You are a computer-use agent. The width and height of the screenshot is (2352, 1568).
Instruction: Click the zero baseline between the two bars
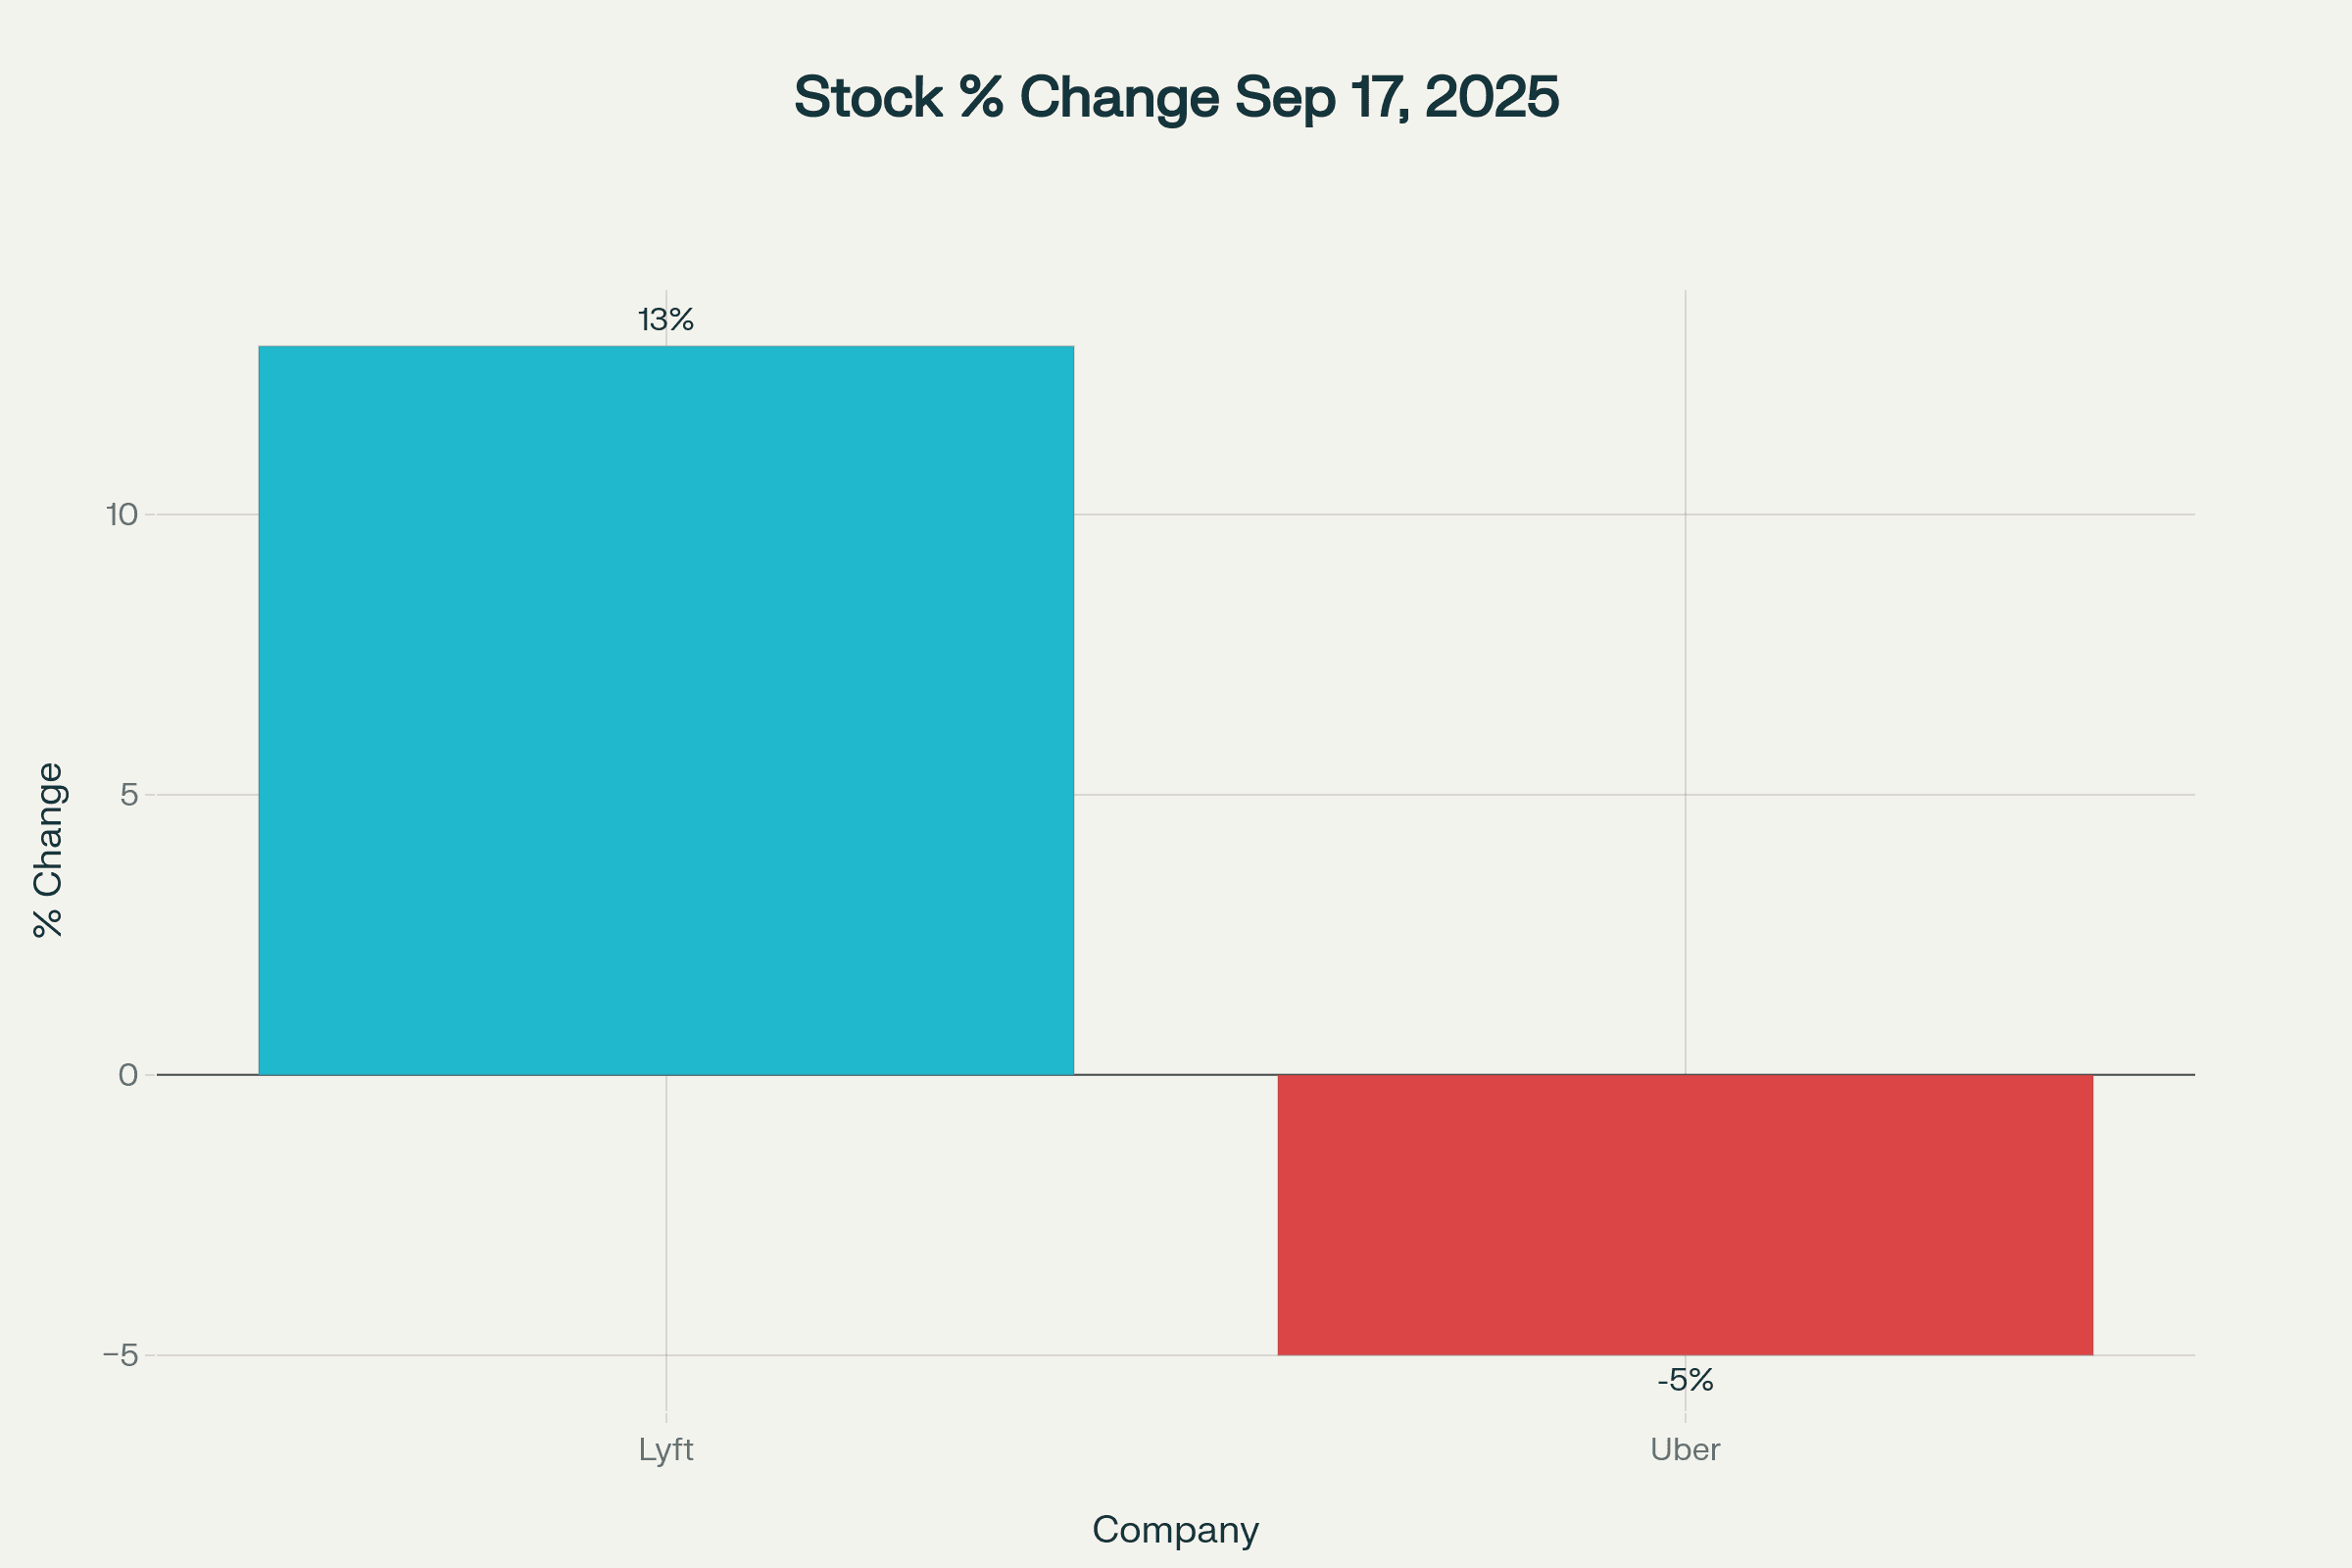coord(1175,1075)
